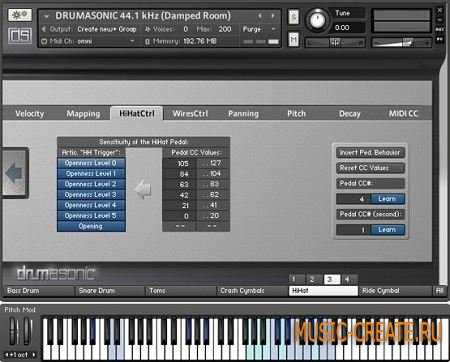The height and width of the screenshot is (362, 450).
Task: Select the HiHat section
Action: pyautogui.click(x=323, y=291)
